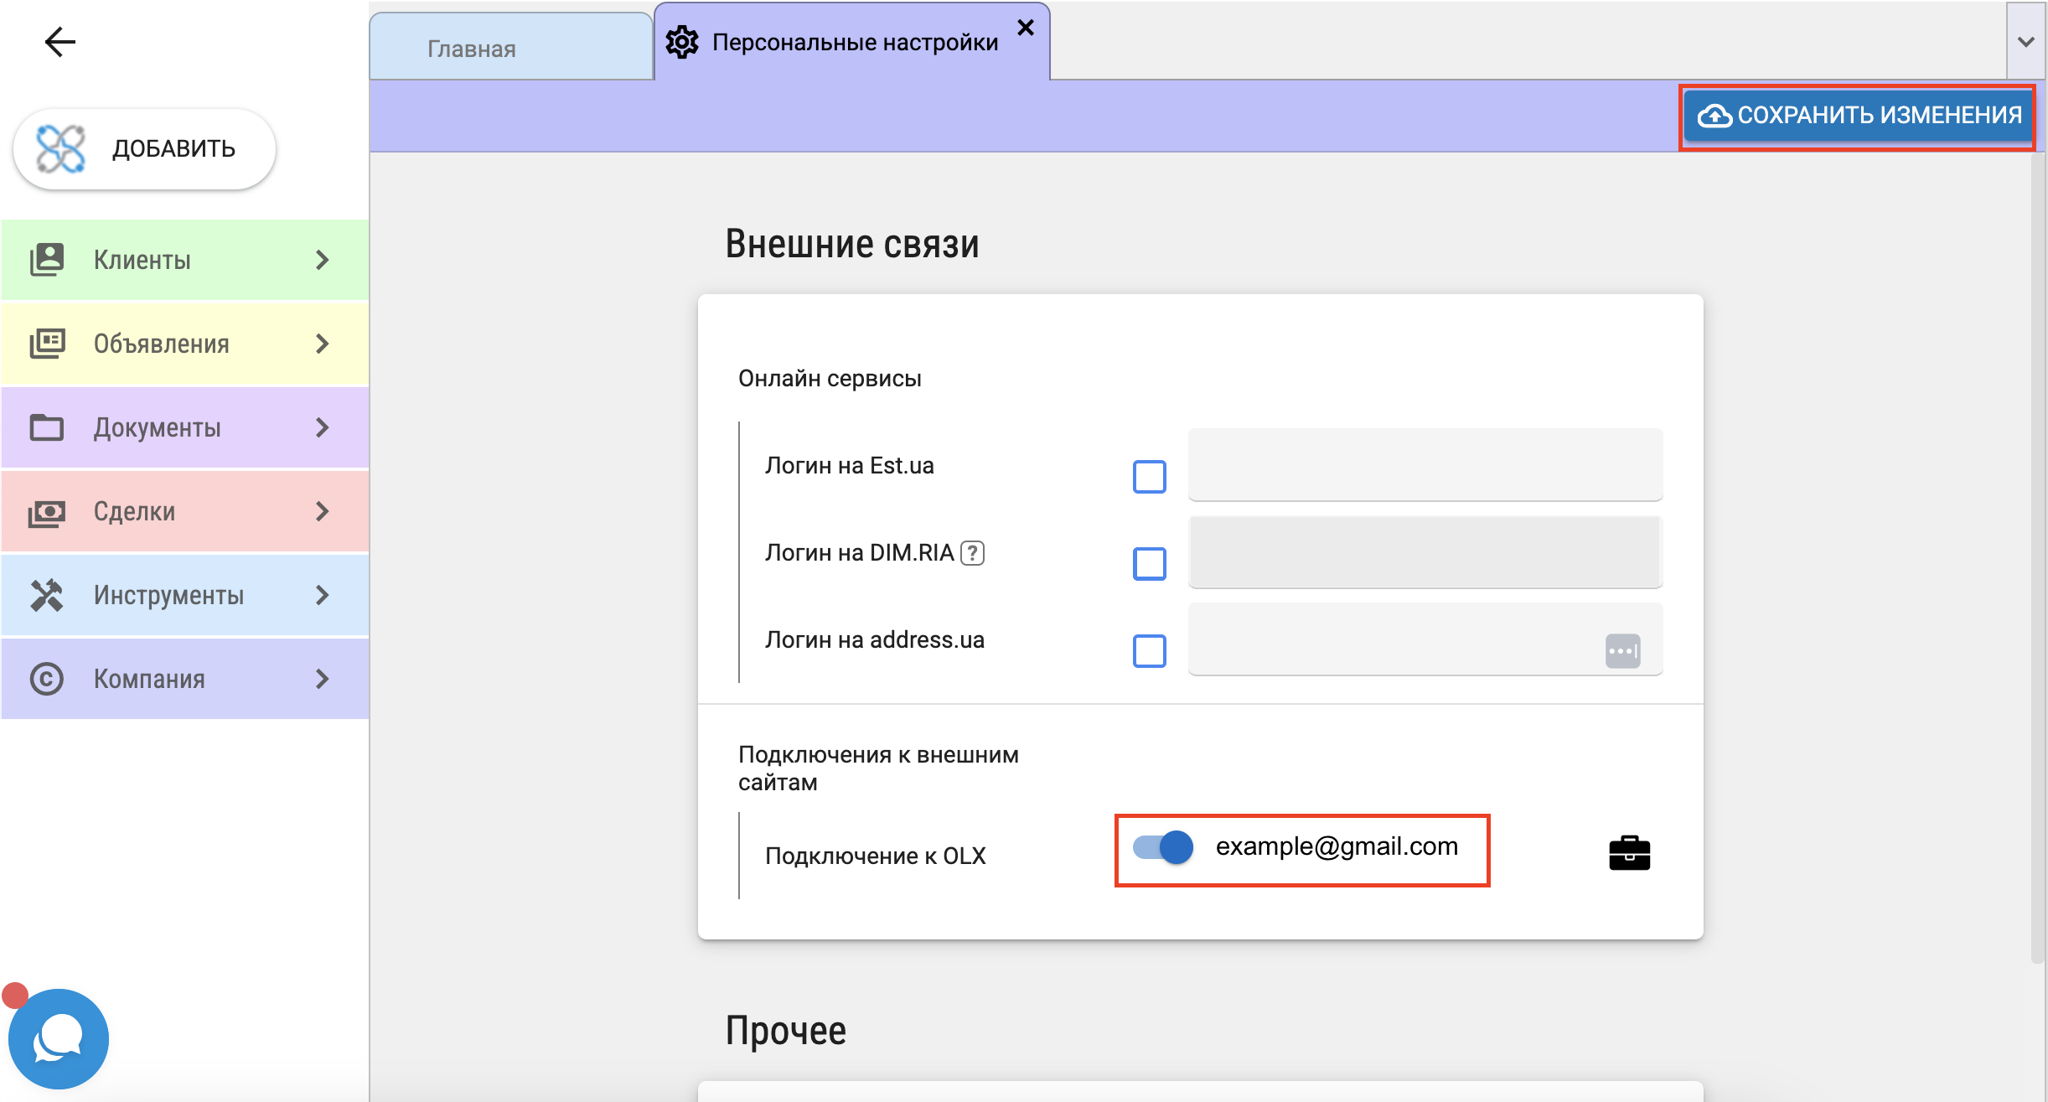Click the DIM.RIA help question mark

pos(972,553)
